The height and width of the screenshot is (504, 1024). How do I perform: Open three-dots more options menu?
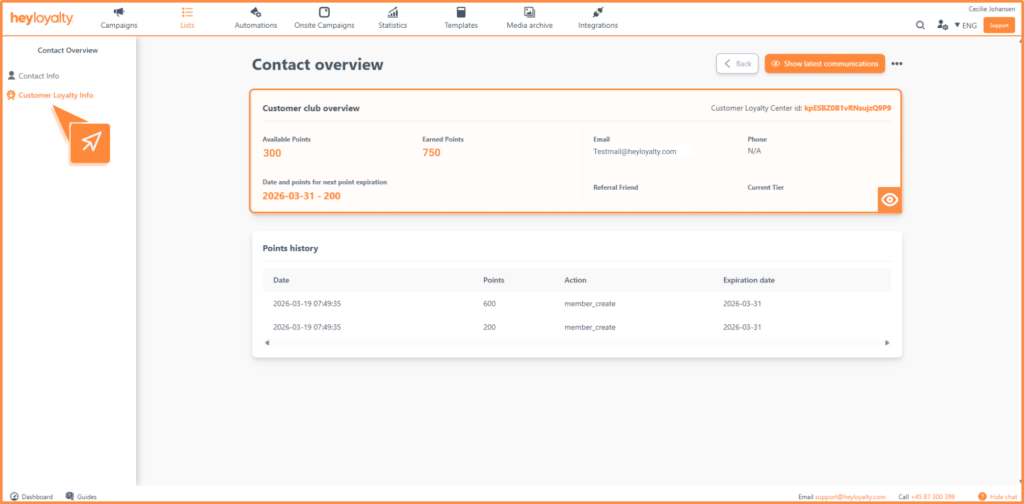pos(897,64)
